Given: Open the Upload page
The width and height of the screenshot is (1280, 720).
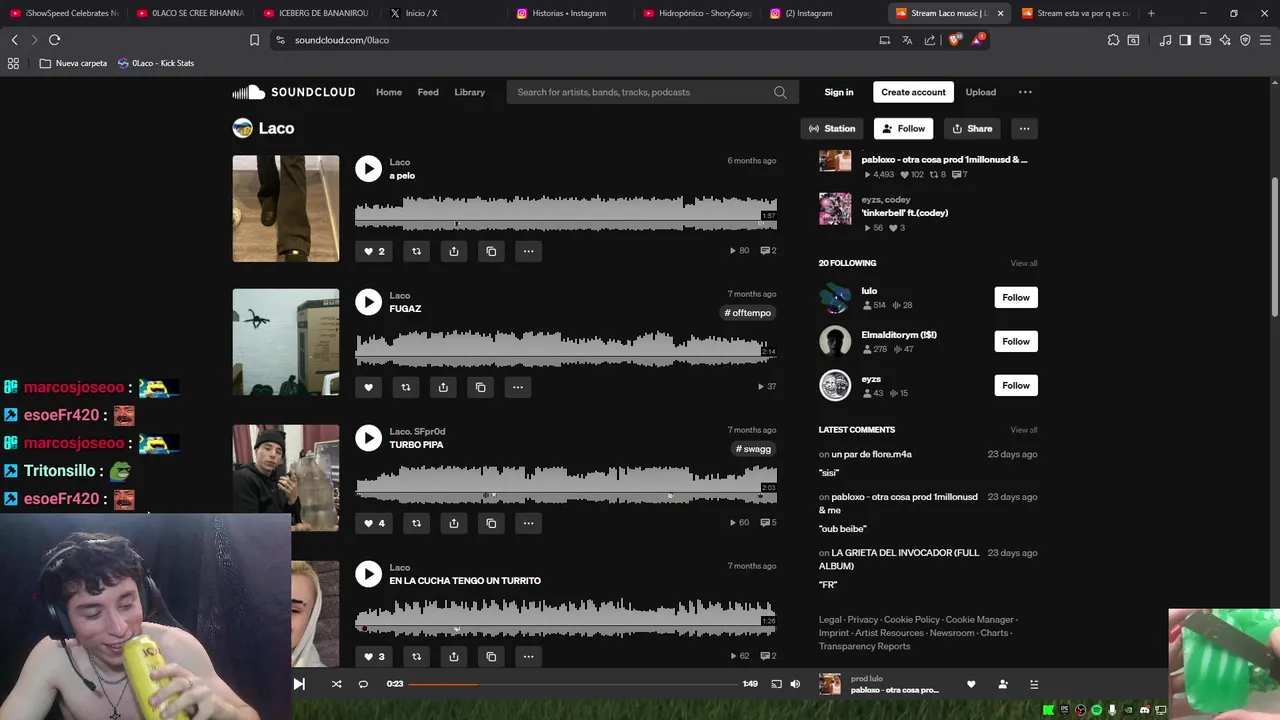Looking at the screenshot, I should click(980, 92).
